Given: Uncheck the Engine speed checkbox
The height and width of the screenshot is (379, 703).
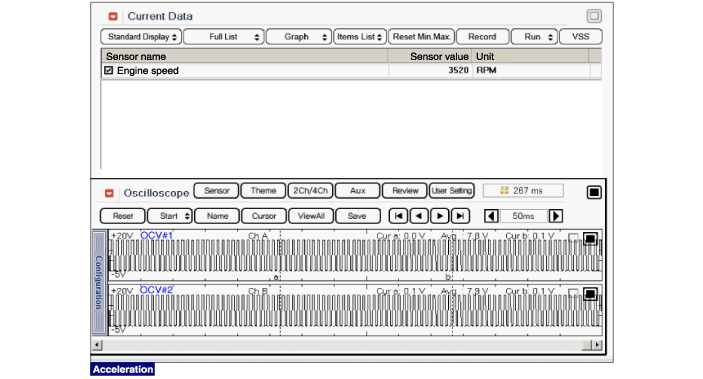Looking at the screenshot, I should pos(108,70).
